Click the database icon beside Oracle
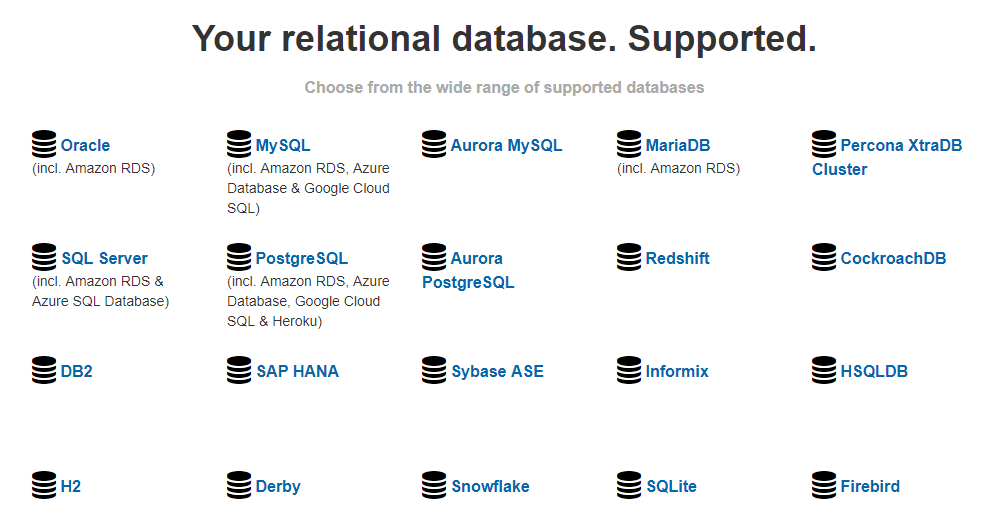The width and height of the screenshot is (988, 528). pyautogui.click(x=44, y=145)
